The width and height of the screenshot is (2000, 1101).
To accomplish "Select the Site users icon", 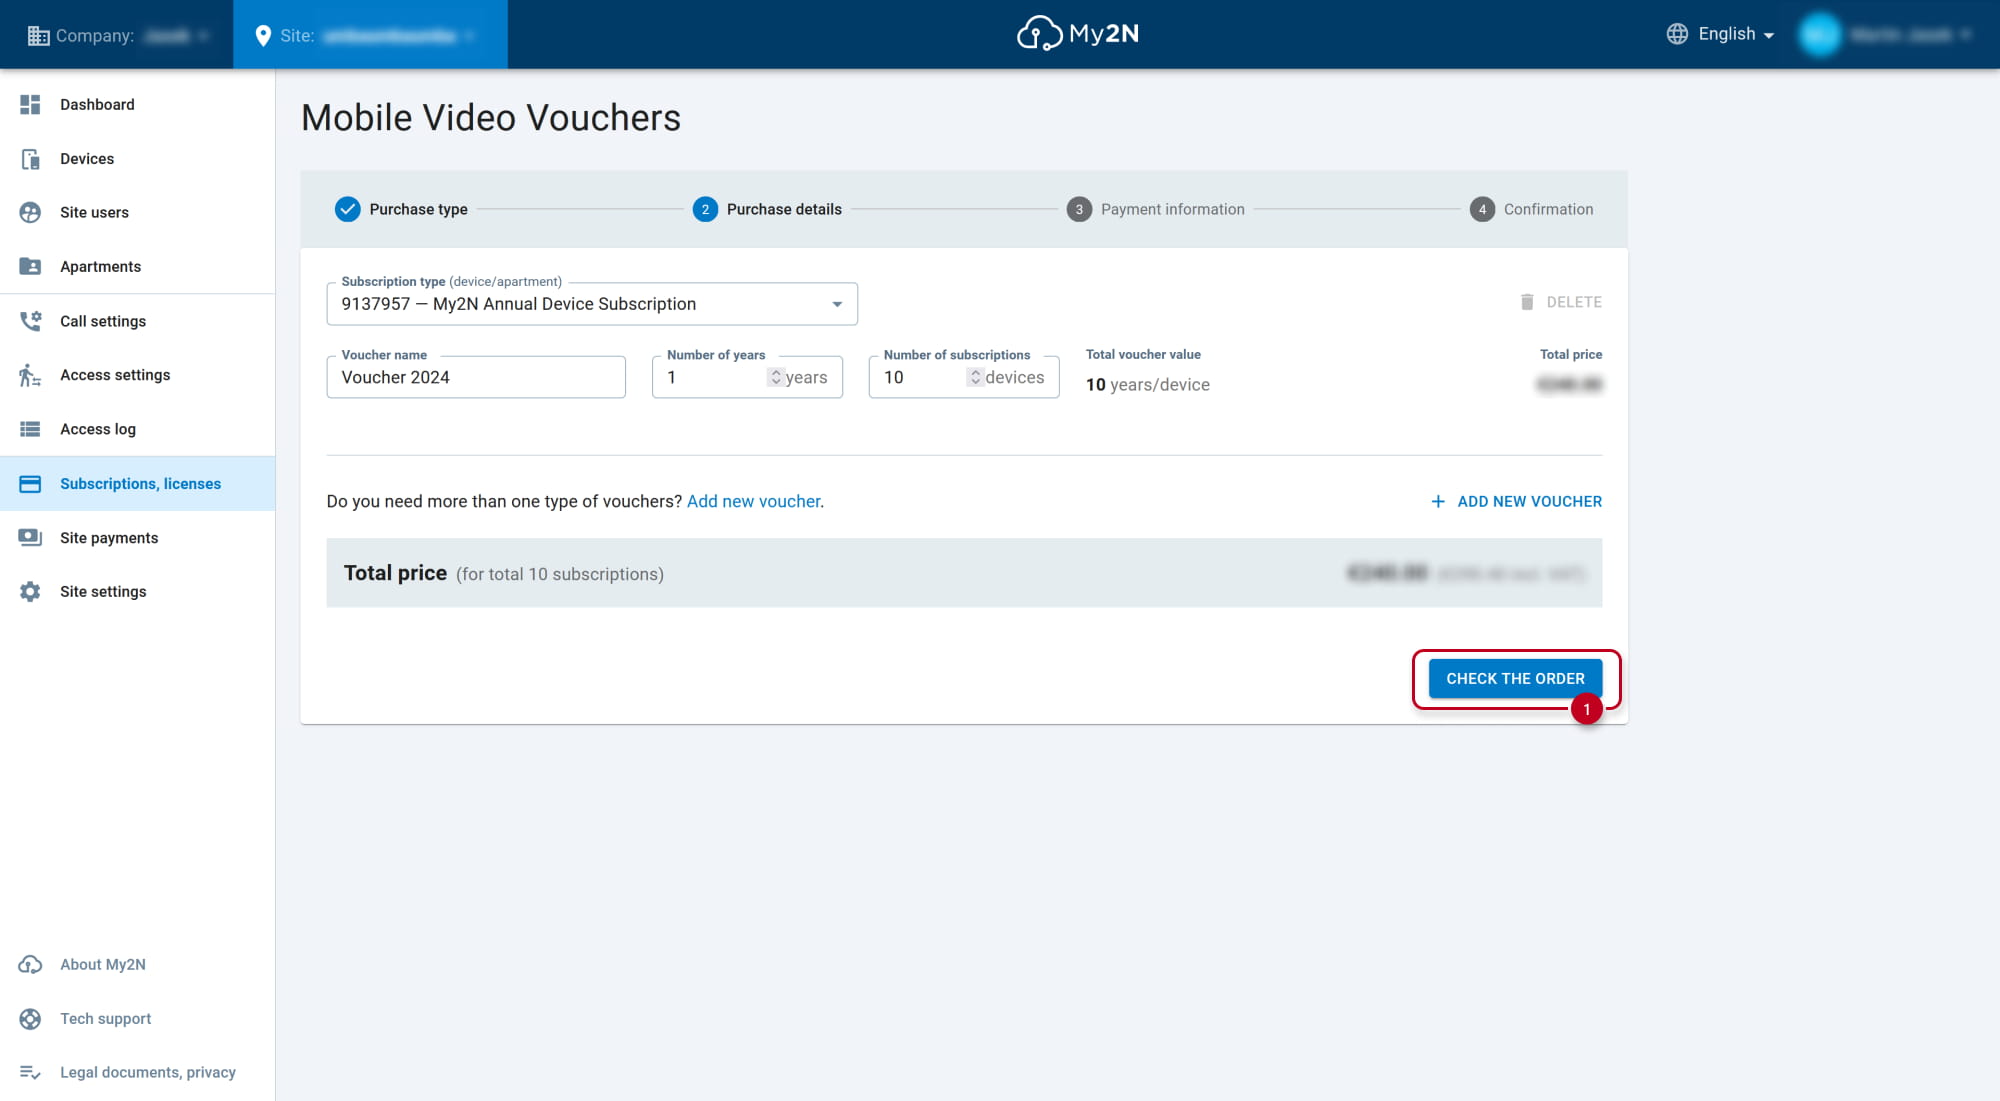I will tap(30, 212).
